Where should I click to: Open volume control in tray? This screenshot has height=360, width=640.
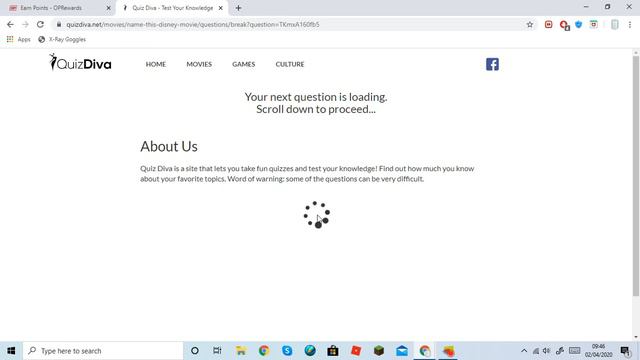547,351
